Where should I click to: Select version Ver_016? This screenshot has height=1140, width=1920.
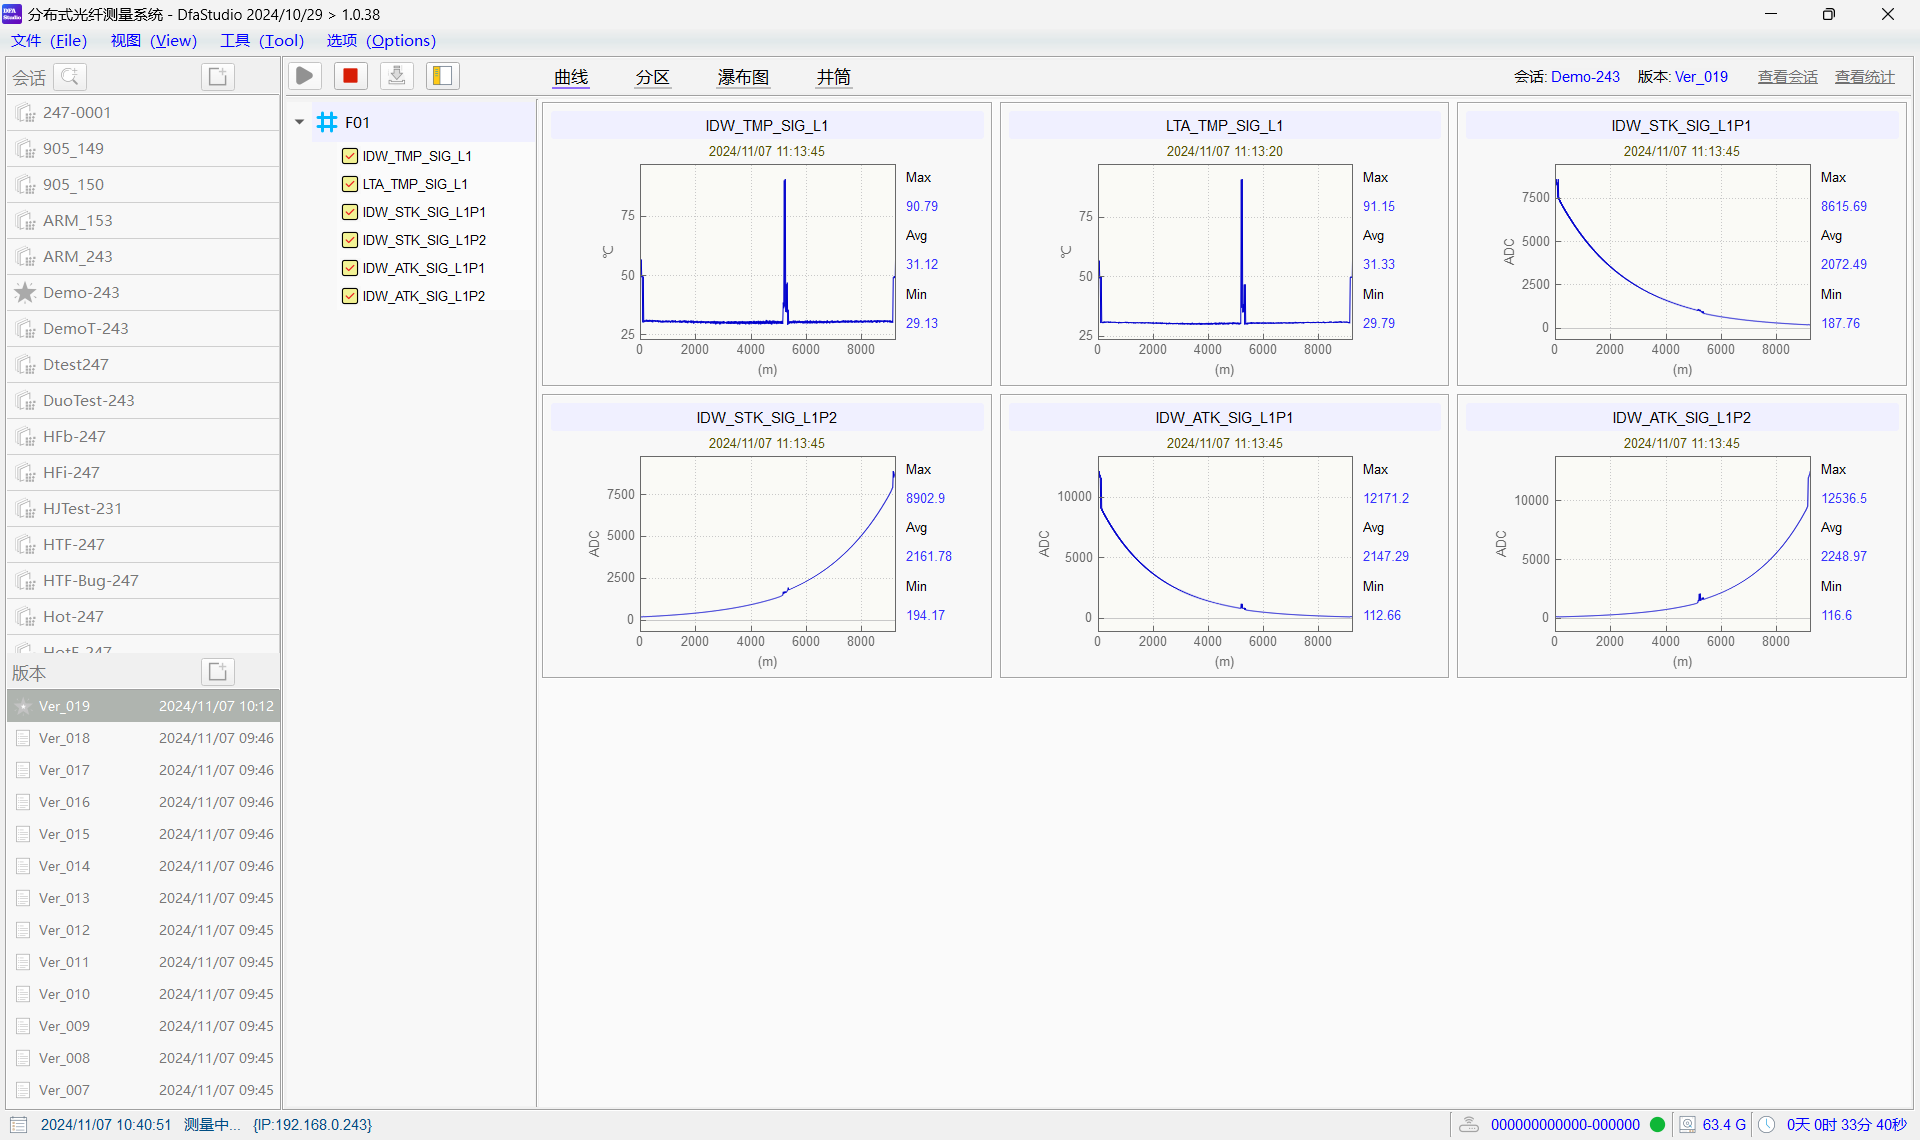tap(143, 802)
